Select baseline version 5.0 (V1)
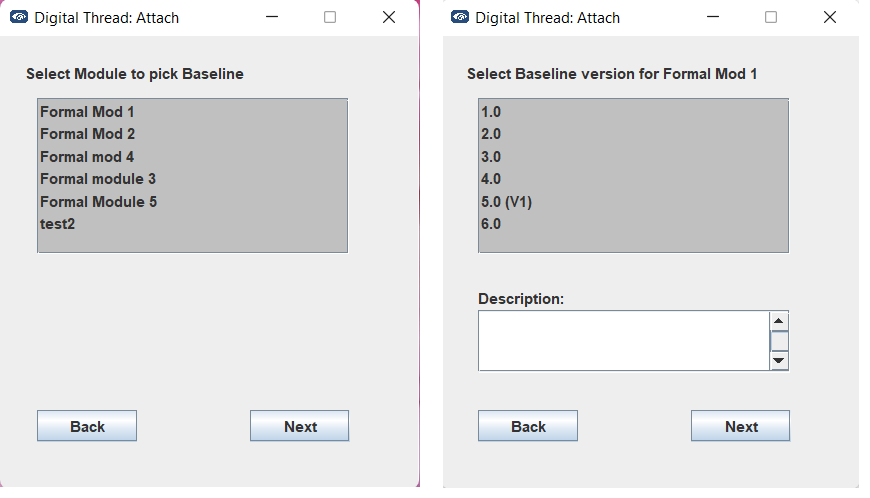 click(x=506, y=202)
